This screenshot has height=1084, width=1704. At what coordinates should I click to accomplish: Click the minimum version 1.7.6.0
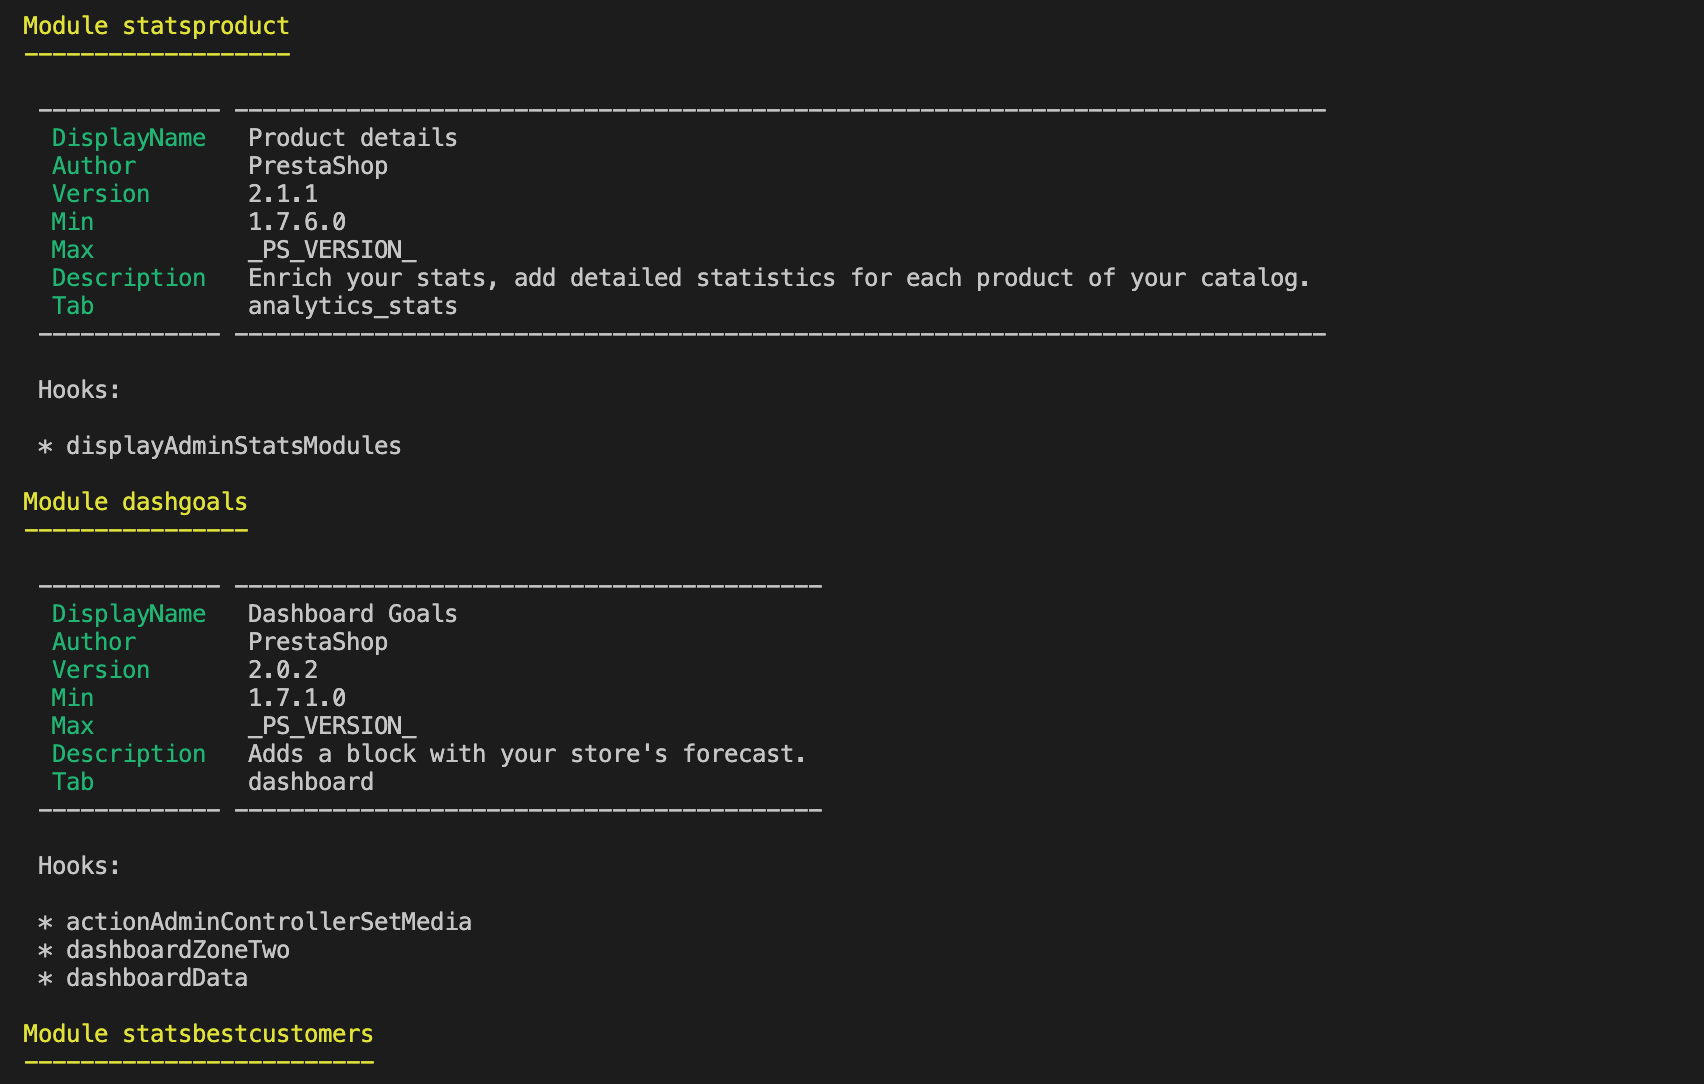click(x=297, y=222)
